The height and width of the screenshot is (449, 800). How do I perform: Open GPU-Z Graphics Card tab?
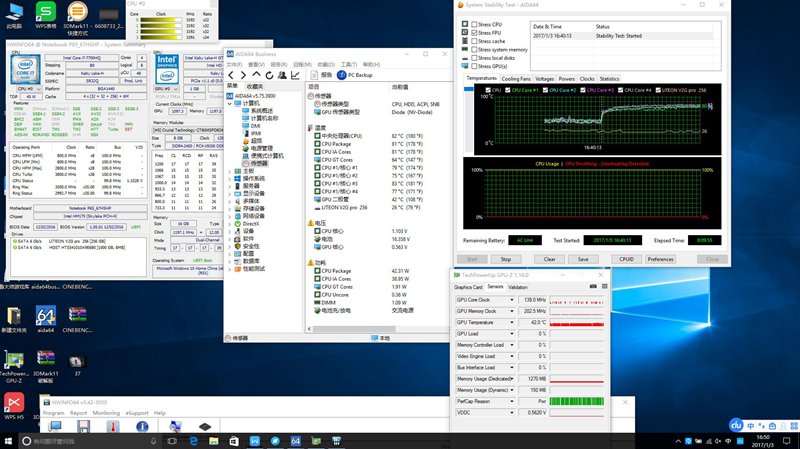click(468, 287)
